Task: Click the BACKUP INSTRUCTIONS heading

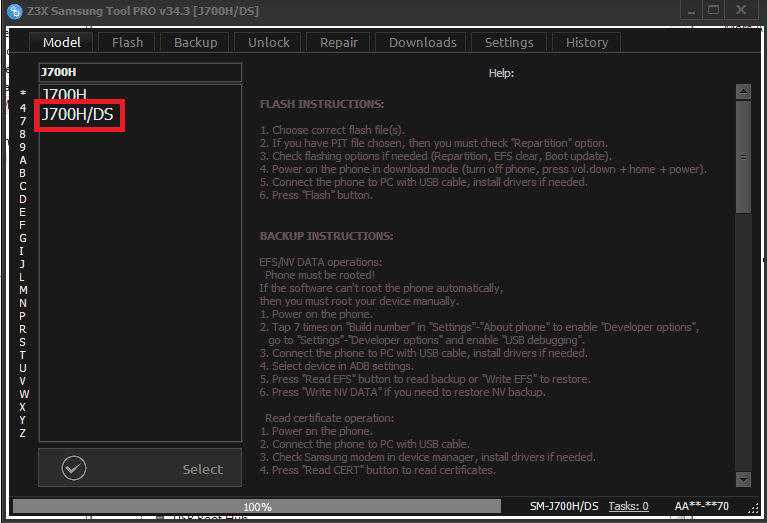Action: 326,236
